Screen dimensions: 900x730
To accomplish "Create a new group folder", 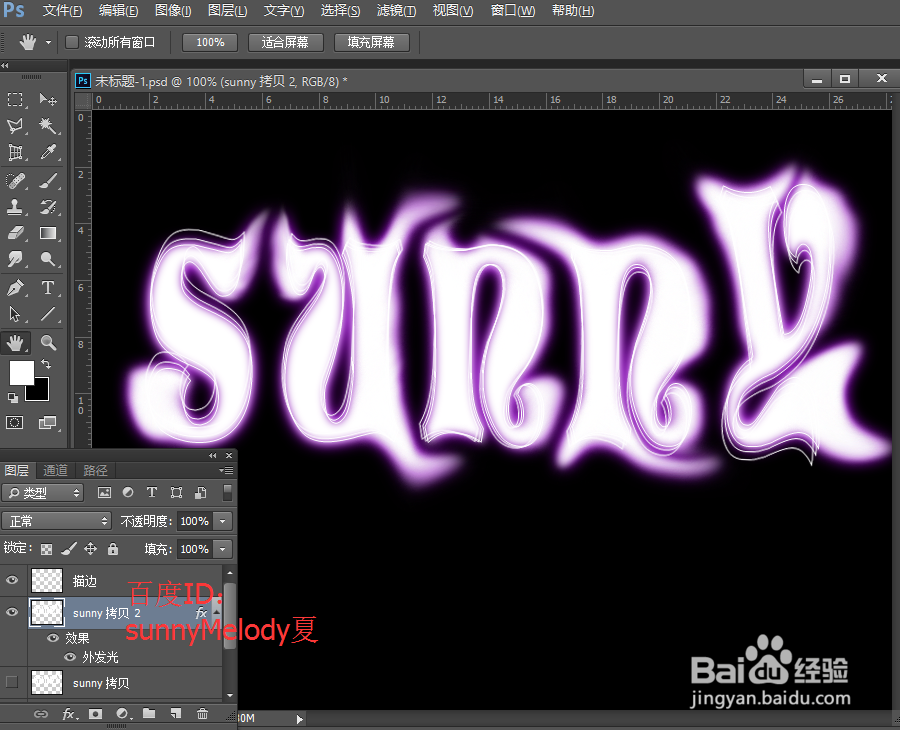I will [x=149, y=713].
